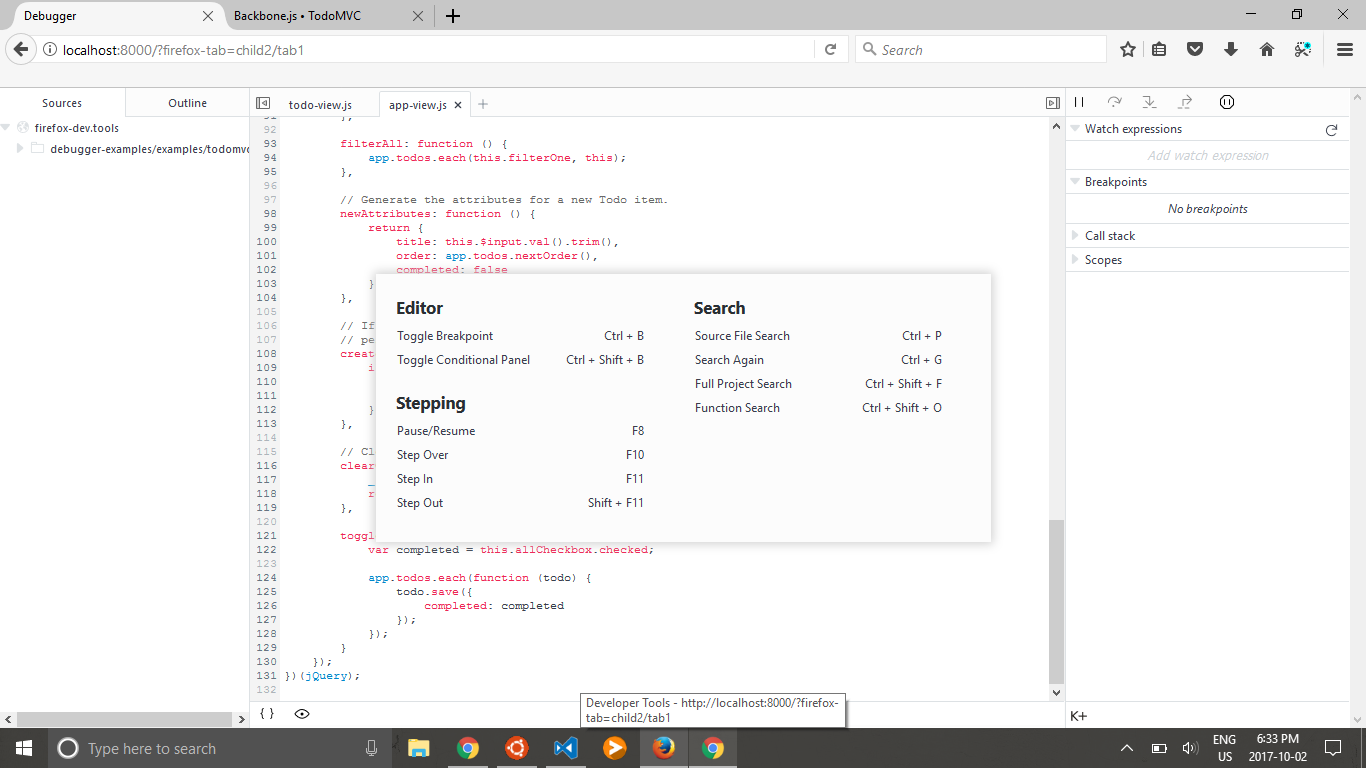Toggle the blackbox source eye icon
The height and width of the screenshot is (768, 1366).
pyautogui.click(x=302, y=714)
